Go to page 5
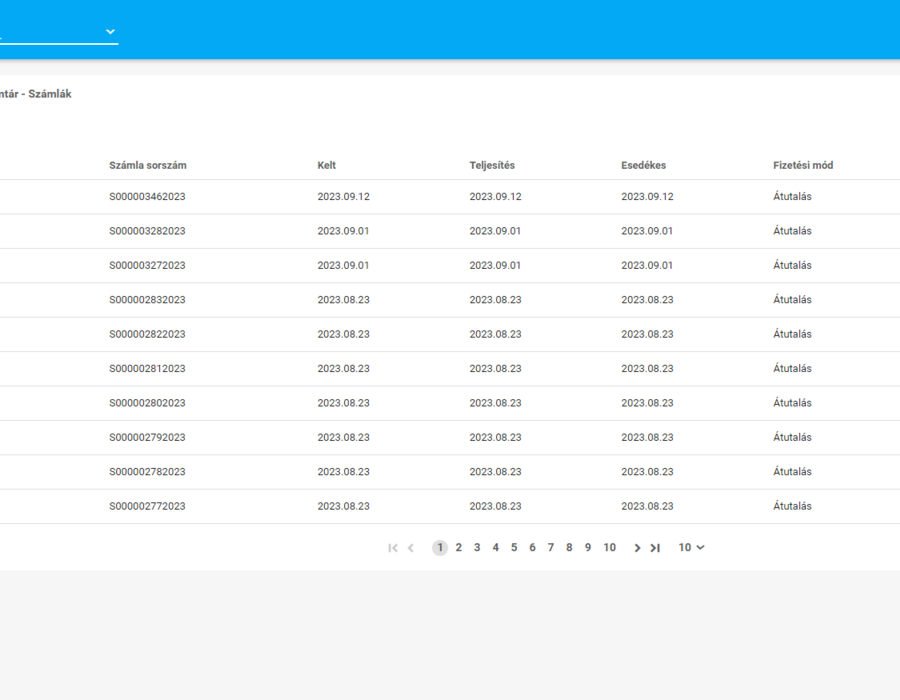 514,547
